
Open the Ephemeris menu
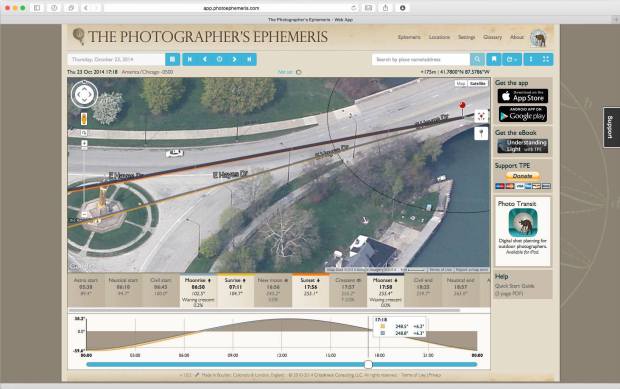click(409, 37)
